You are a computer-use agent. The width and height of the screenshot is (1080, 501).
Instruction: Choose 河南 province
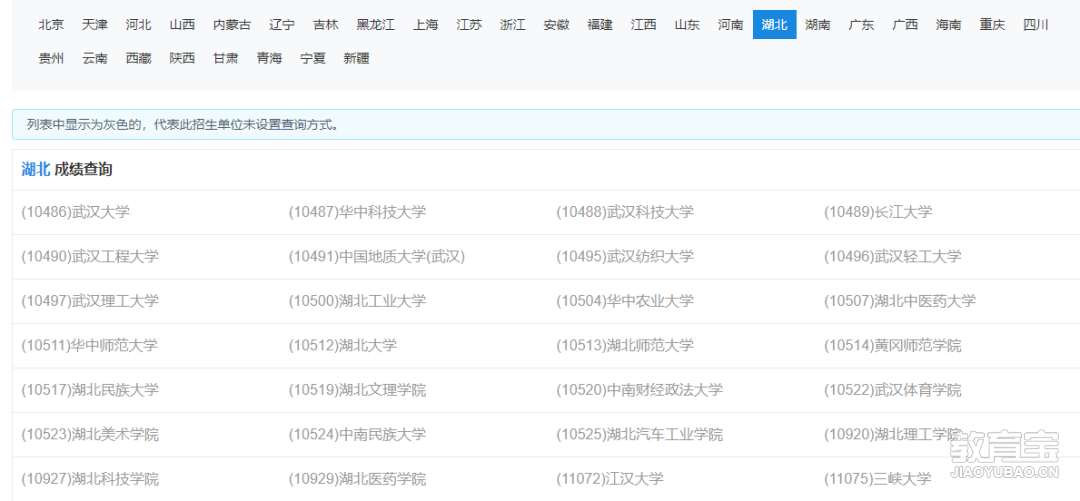tap(731, 25)
